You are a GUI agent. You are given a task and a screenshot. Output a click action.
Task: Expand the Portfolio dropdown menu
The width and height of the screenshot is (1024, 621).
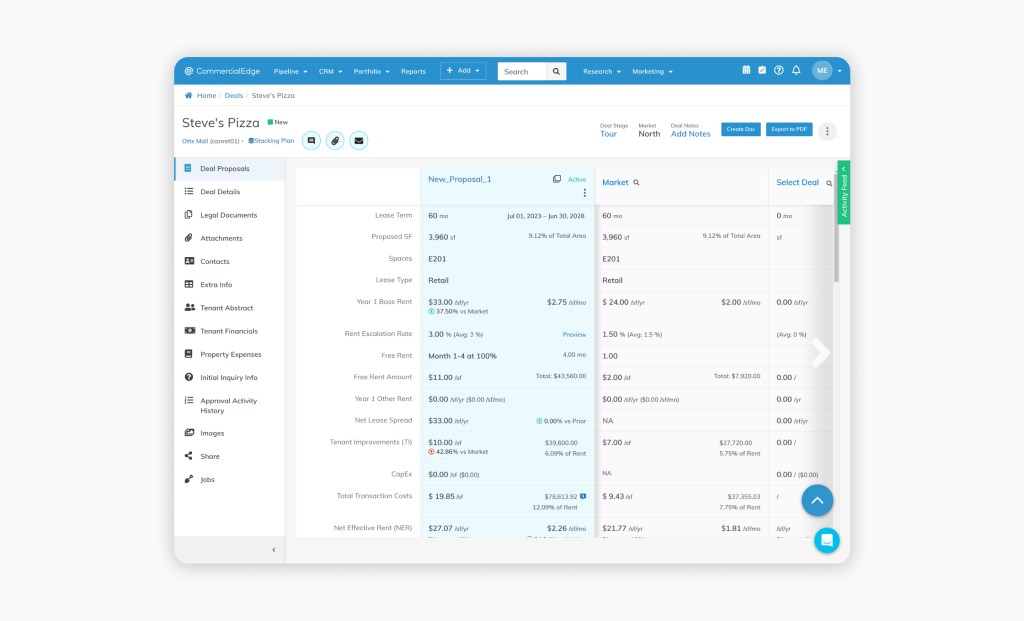pos(371,71)
